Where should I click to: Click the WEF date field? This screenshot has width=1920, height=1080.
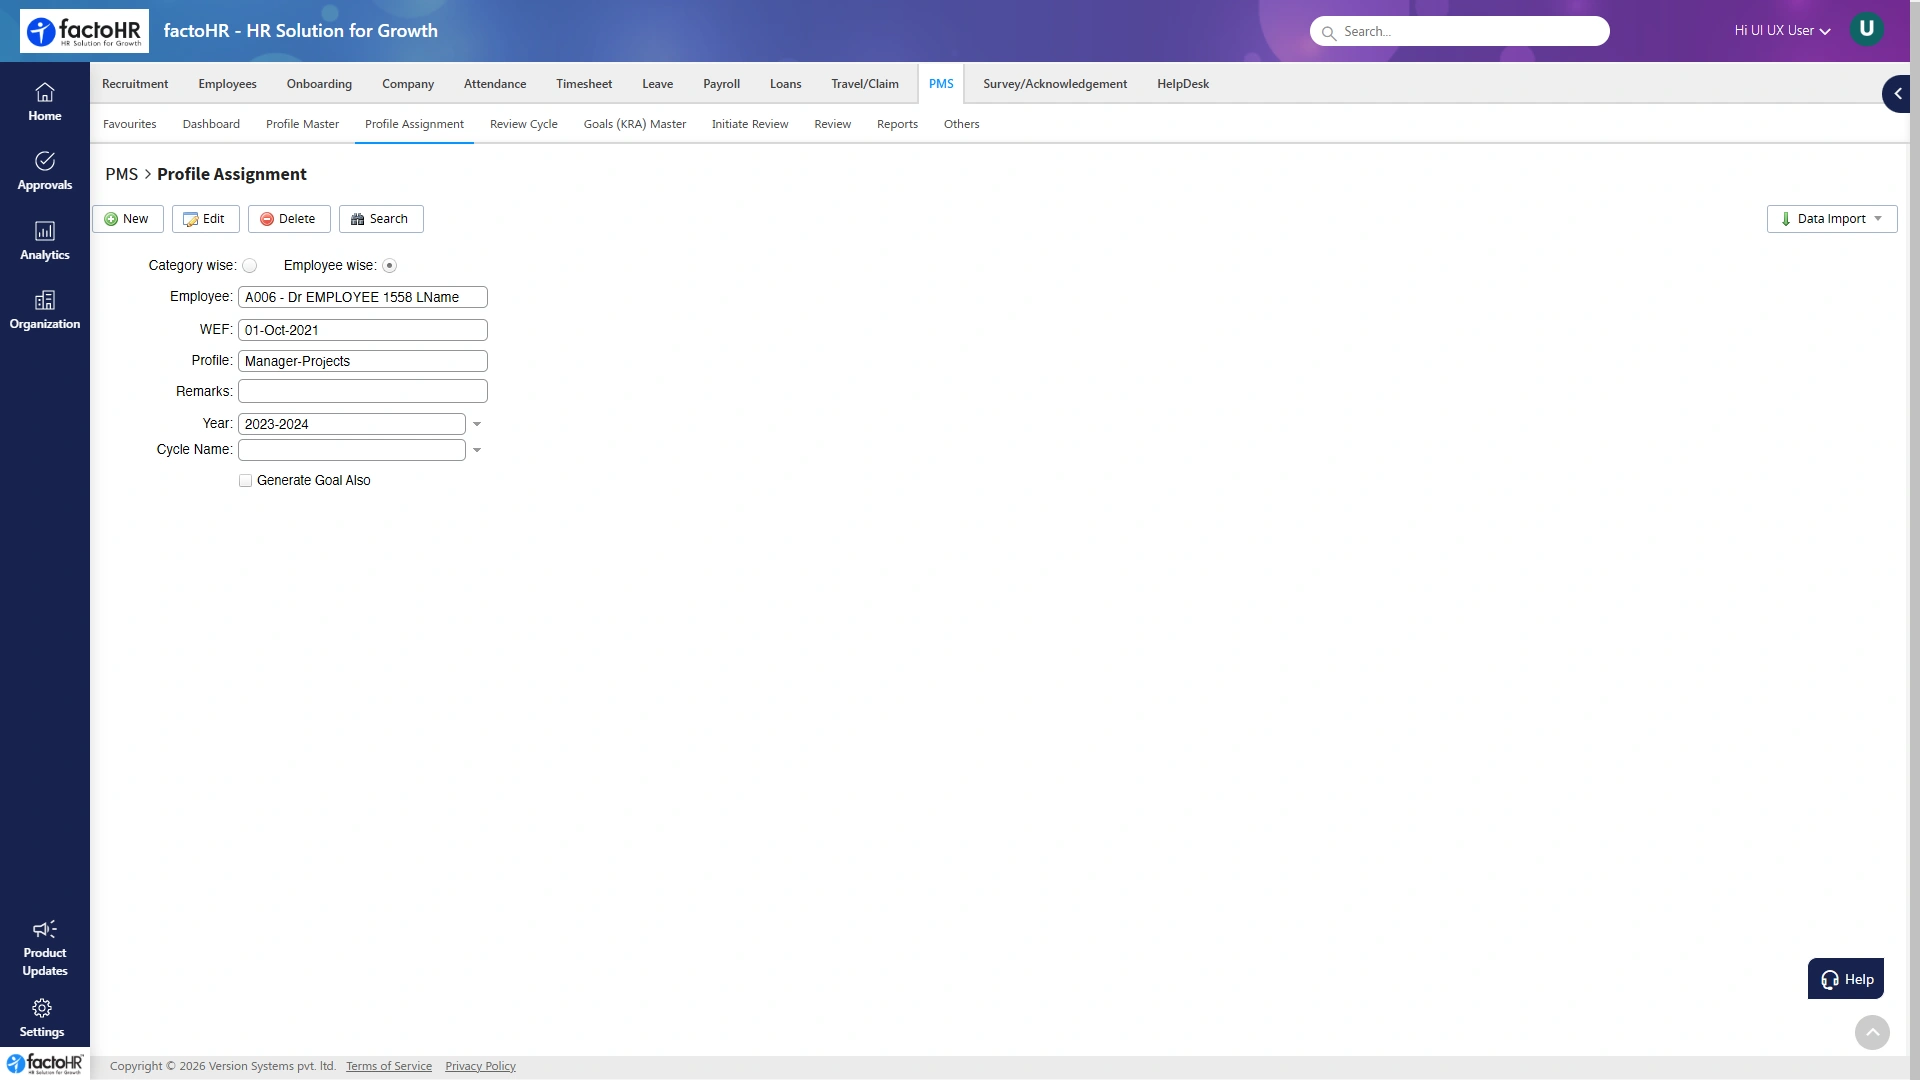tap(363, 330)
